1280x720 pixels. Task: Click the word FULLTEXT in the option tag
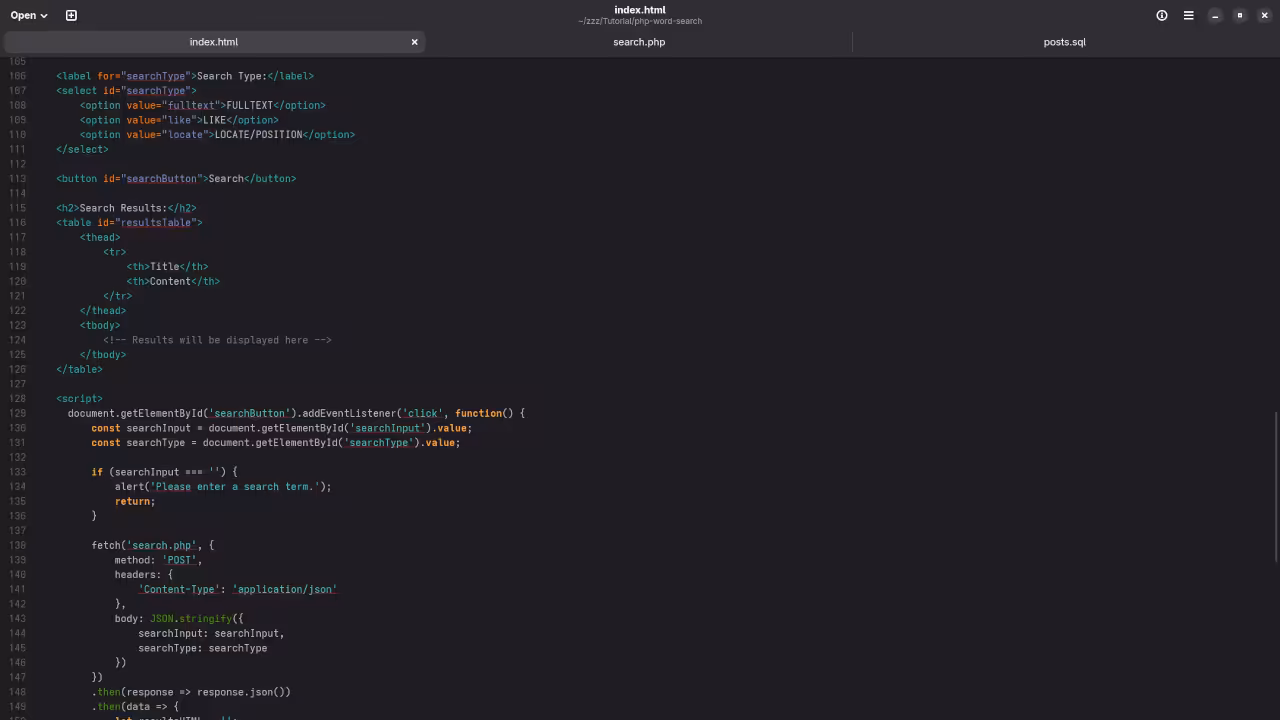(x=249, y=105)
